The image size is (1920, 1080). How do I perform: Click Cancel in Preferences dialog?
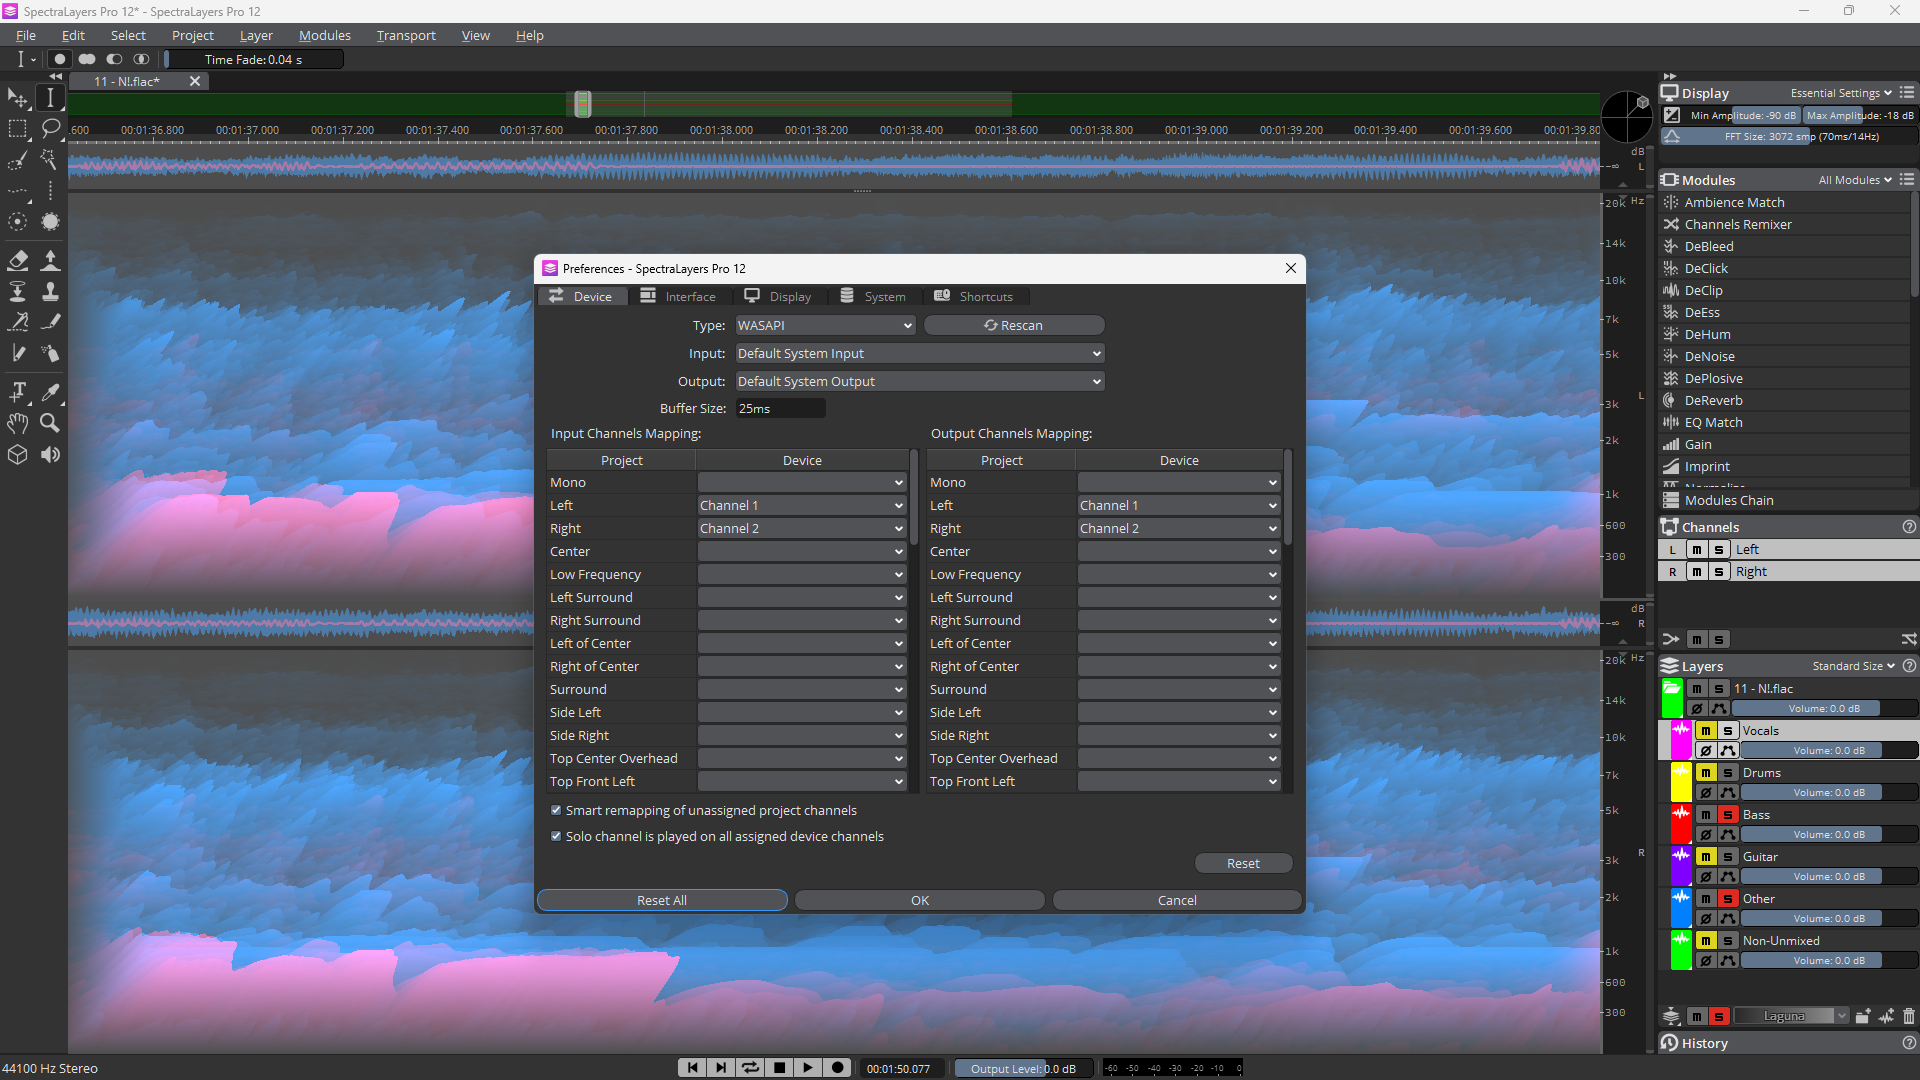(1177, 901)
